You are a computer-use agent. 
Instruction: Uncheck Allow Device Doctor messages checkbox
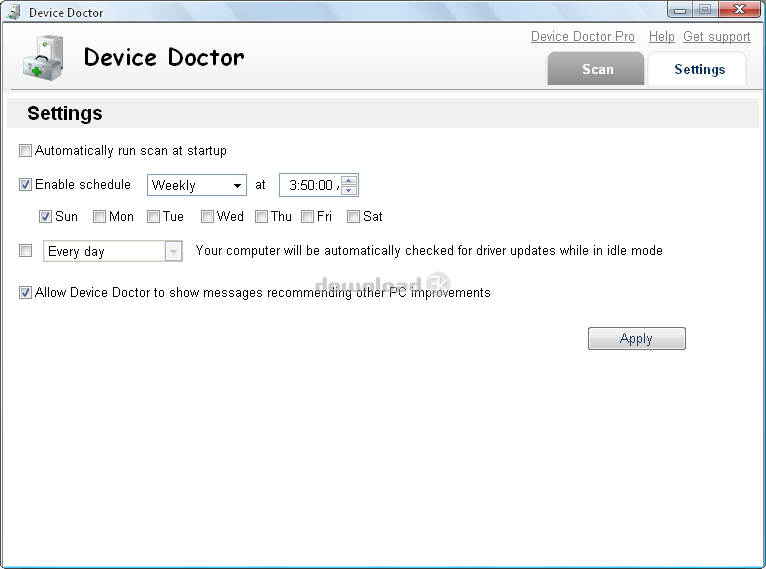pos(25,293)
